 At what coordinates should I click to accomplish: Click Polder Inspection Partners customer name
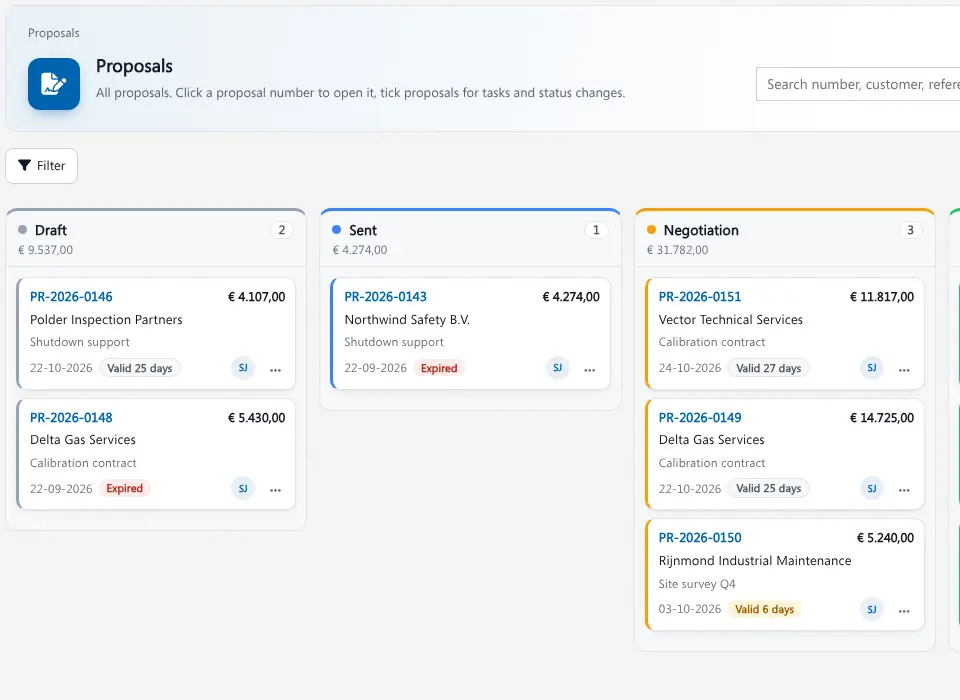pyautogui.click(x=106, y=320)
